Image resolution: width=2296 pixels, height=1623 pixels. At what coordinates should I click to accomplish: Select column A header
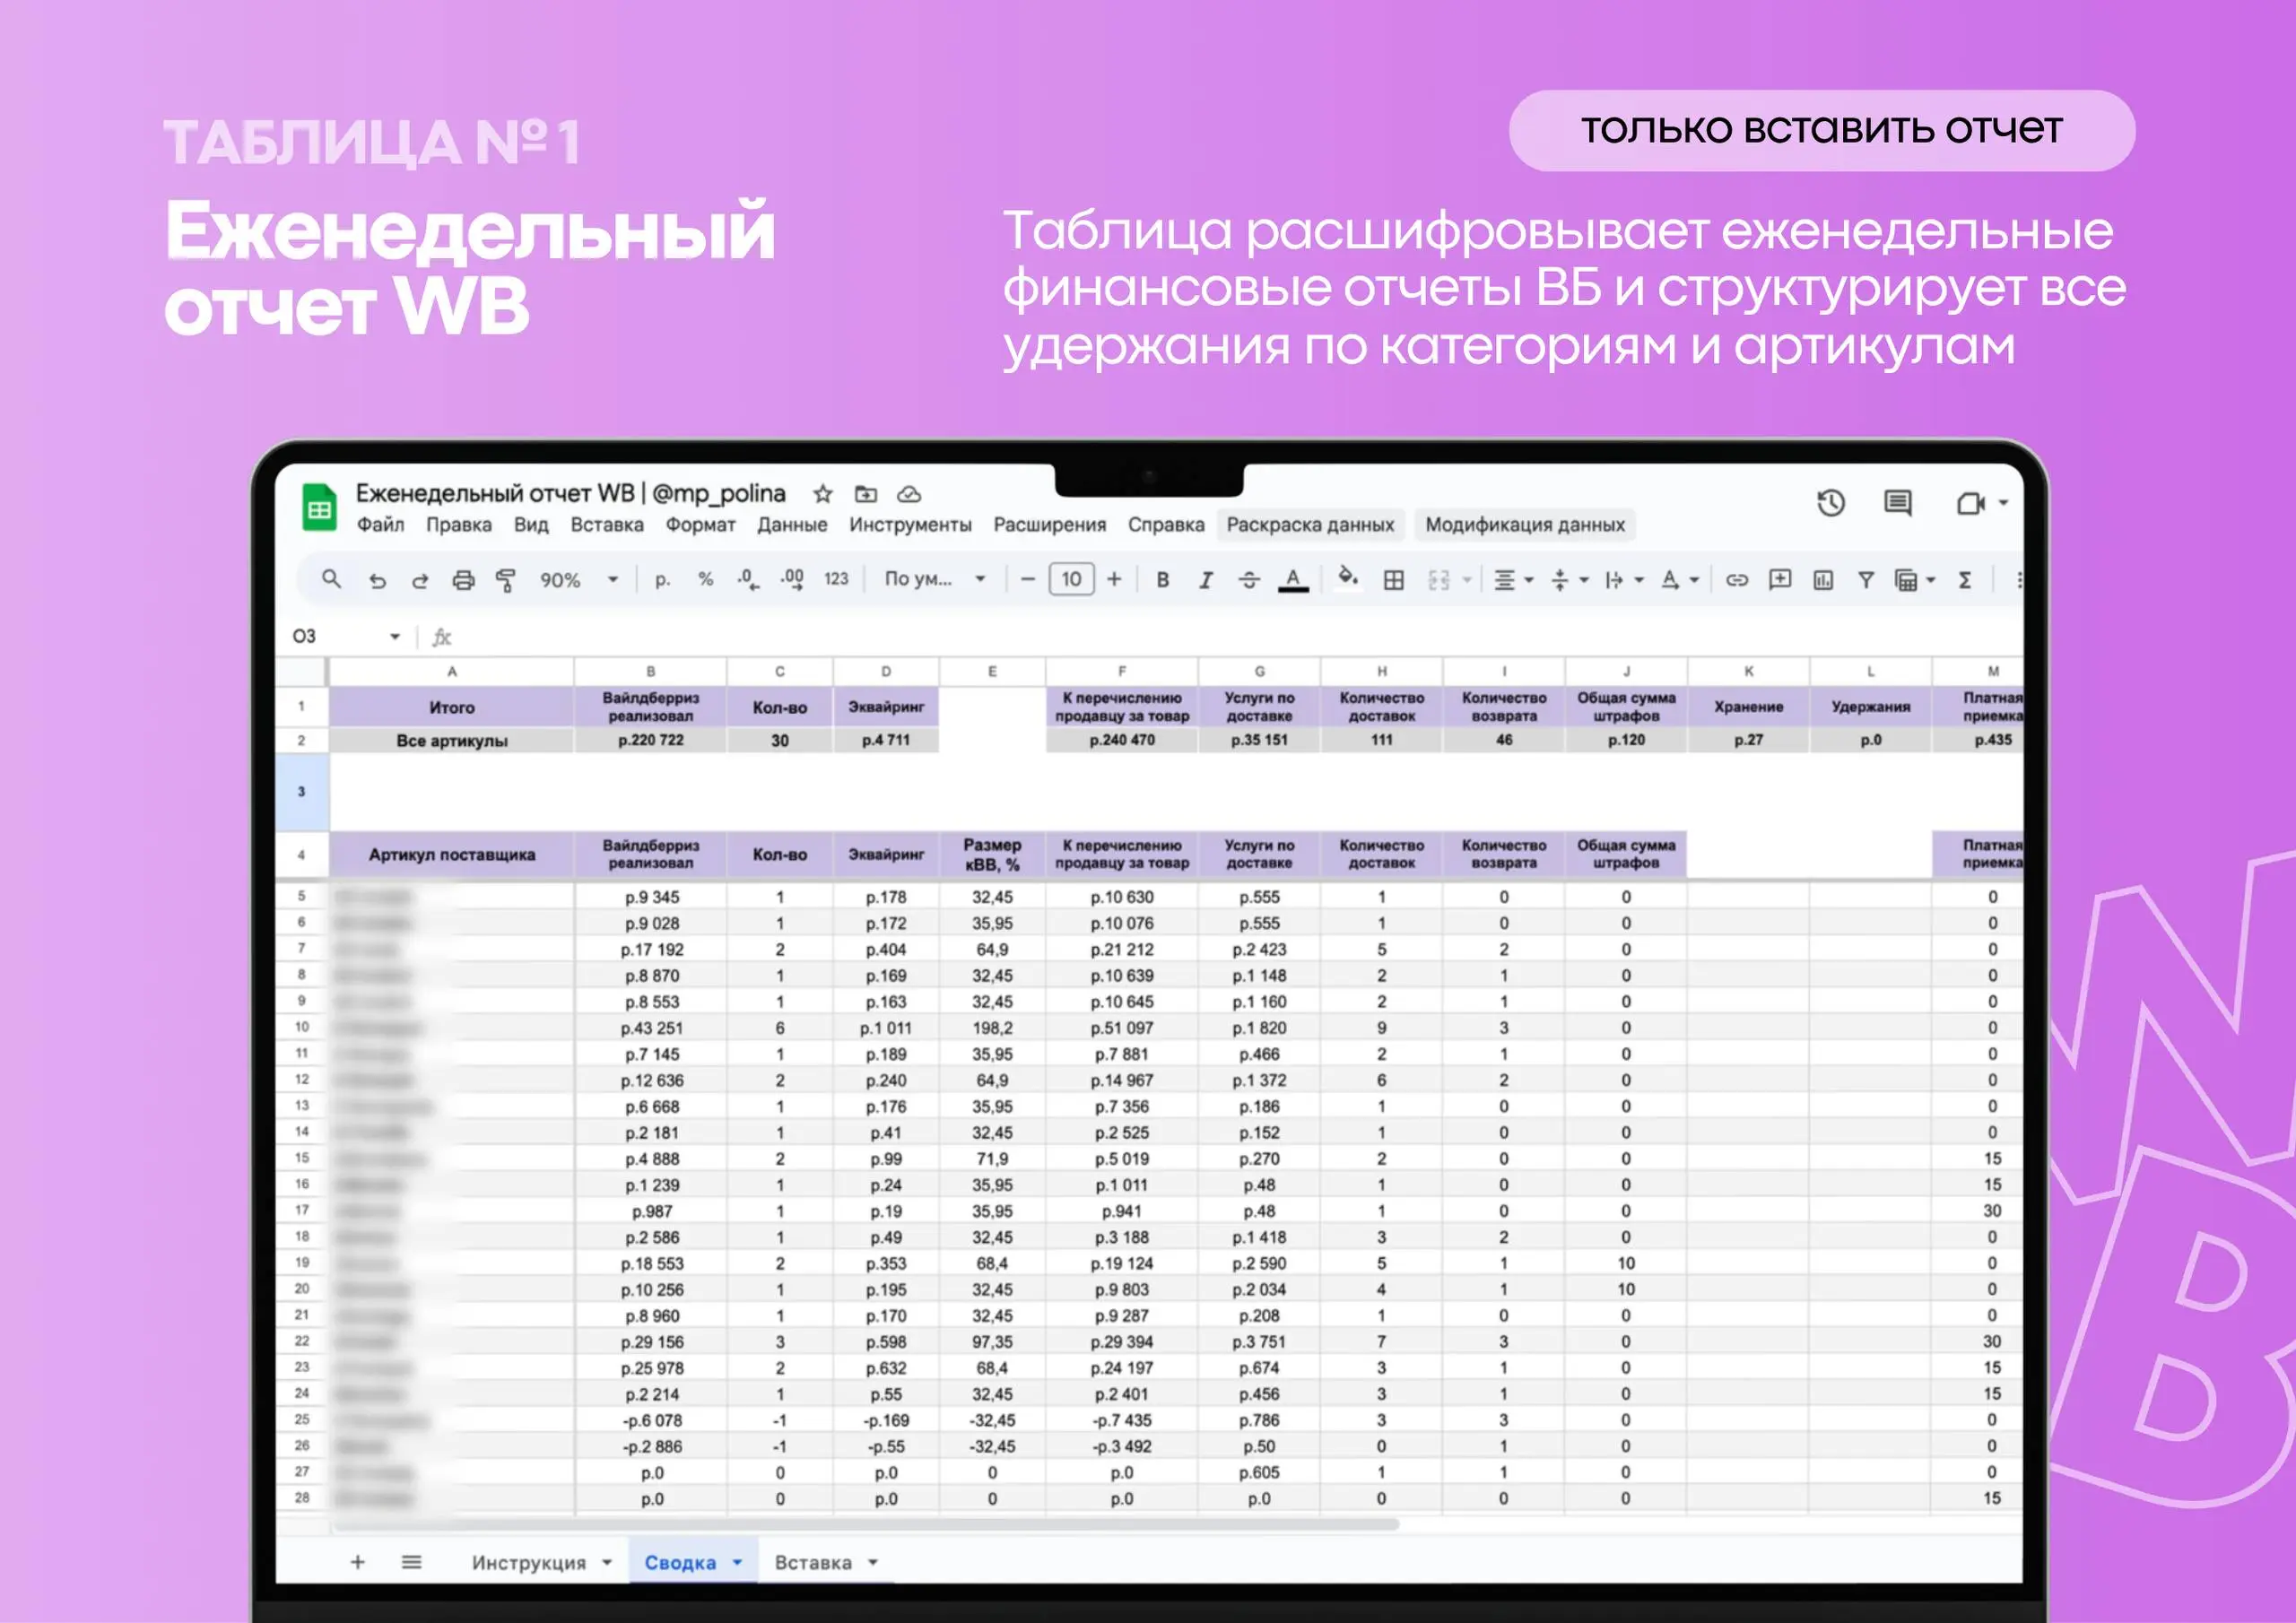(x=451, y=671)
